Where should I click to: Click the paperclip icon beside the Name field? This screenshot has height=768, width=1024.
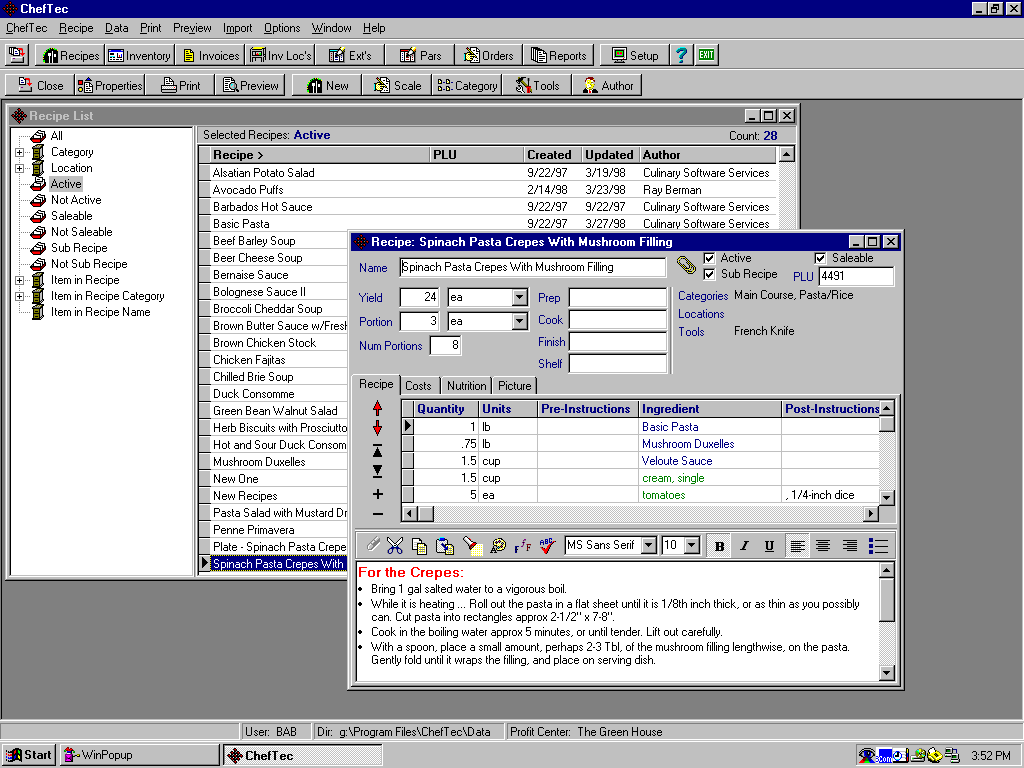686,265
